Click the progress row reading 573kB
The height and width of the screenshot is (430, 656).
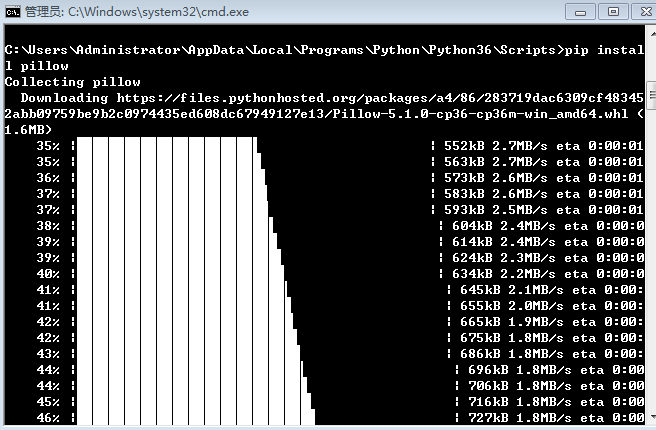pyautogui.click(x=340, y=177)
